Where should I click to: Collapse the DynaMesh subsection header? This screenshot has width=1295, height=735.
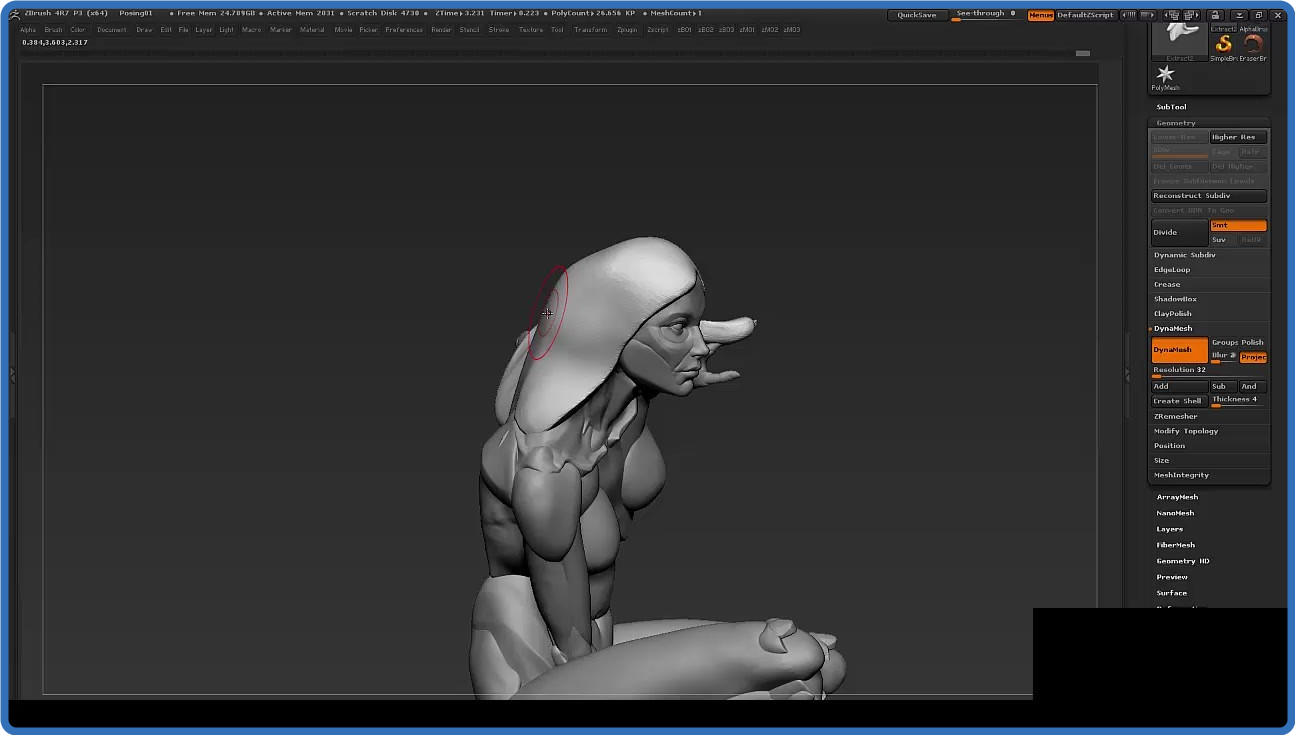(x=1173, y=329)
